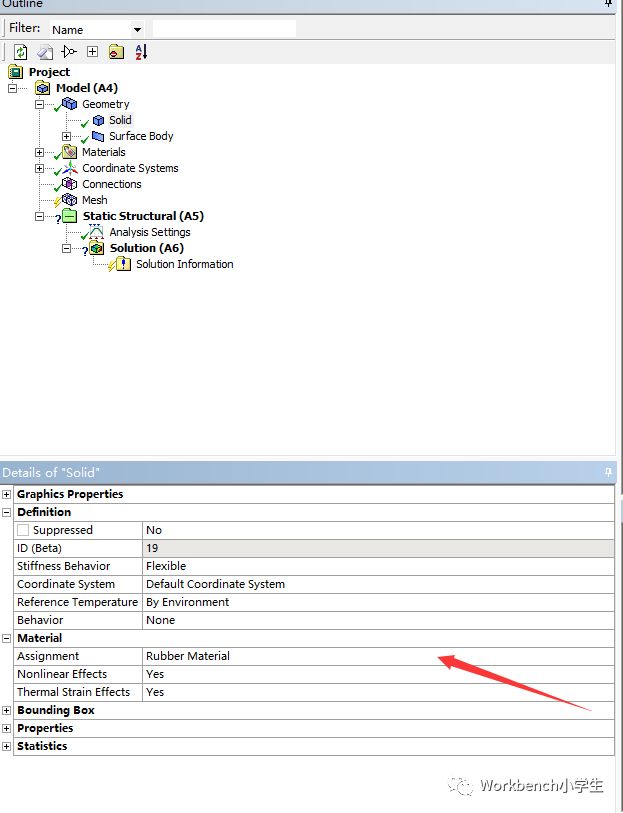Click the refresh search toolbar icon
The image size is (623, 813).
point(20,52)
